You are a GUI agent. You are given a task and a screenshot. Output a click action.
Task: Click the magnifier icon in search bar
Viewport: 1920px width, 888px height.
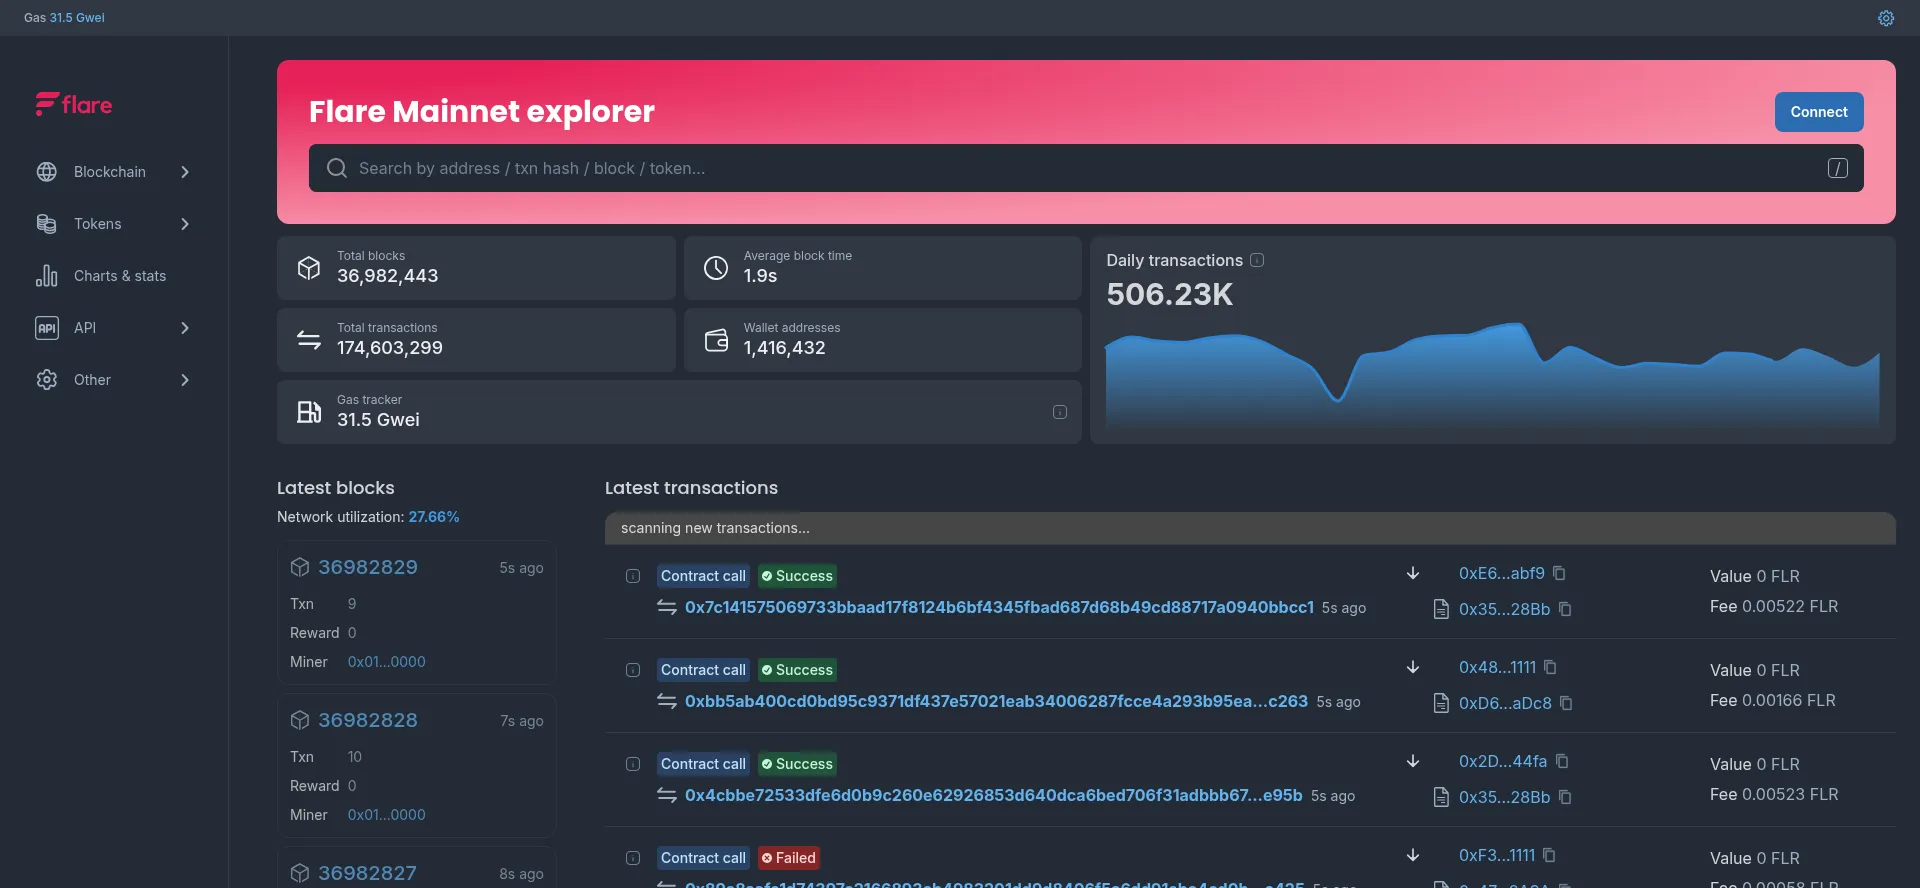(x=337, y=168)
